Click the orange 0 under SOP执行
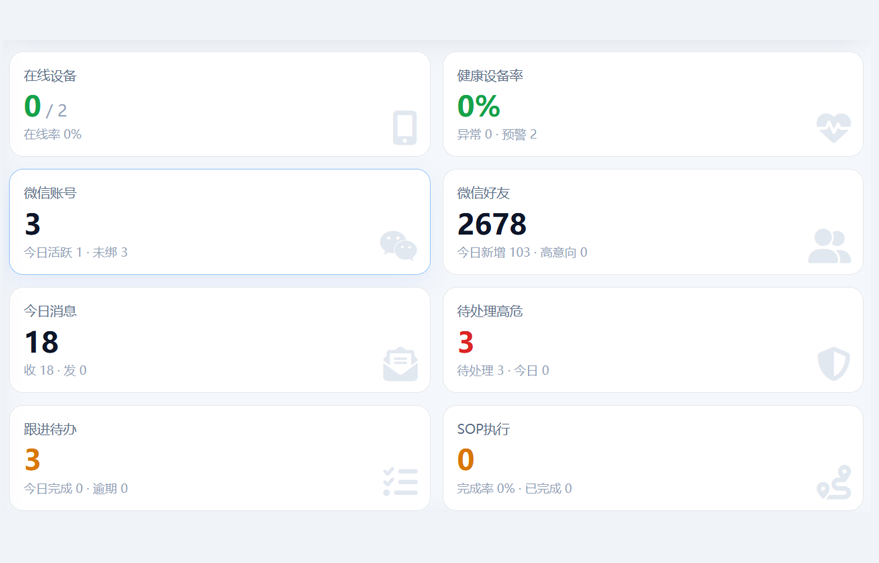 pos(465,460)
